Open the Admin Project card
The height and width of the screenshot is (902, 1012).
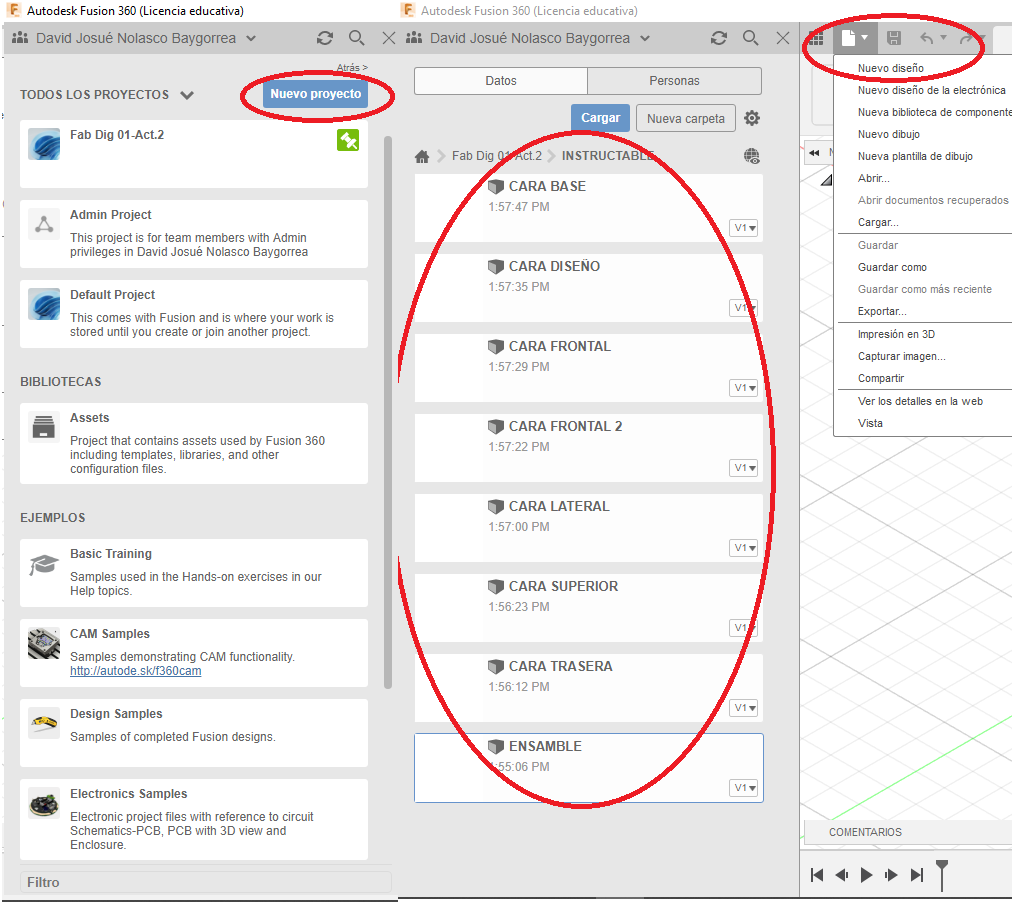point(194,234)
